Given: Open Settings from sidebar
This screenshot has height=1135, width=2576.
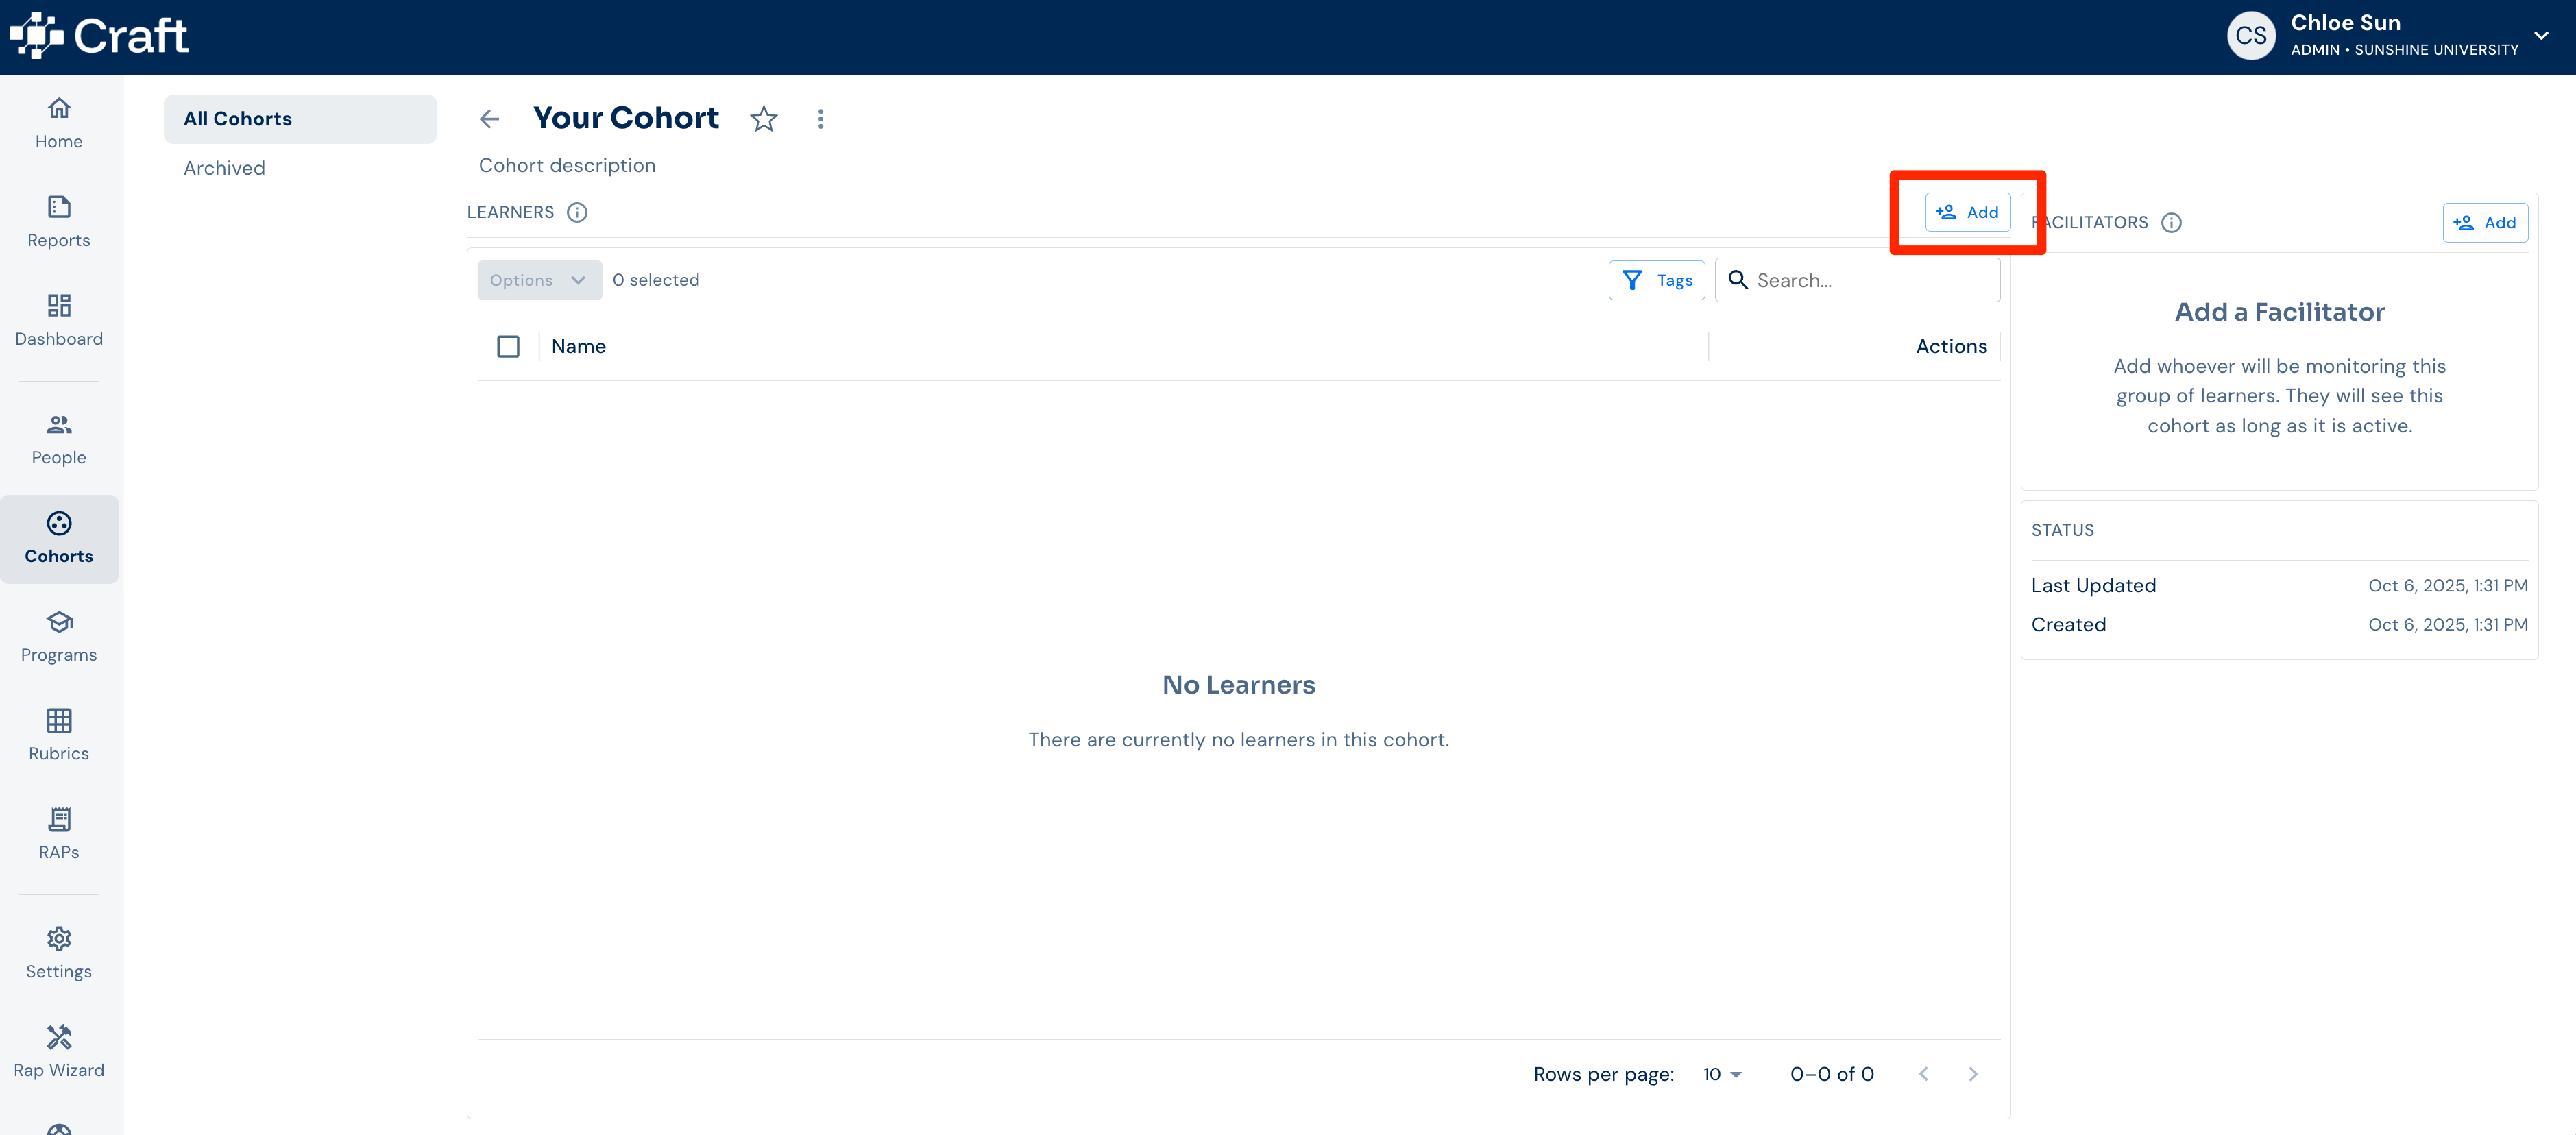Looking at the screenshot, I should [x=59, y=954].
